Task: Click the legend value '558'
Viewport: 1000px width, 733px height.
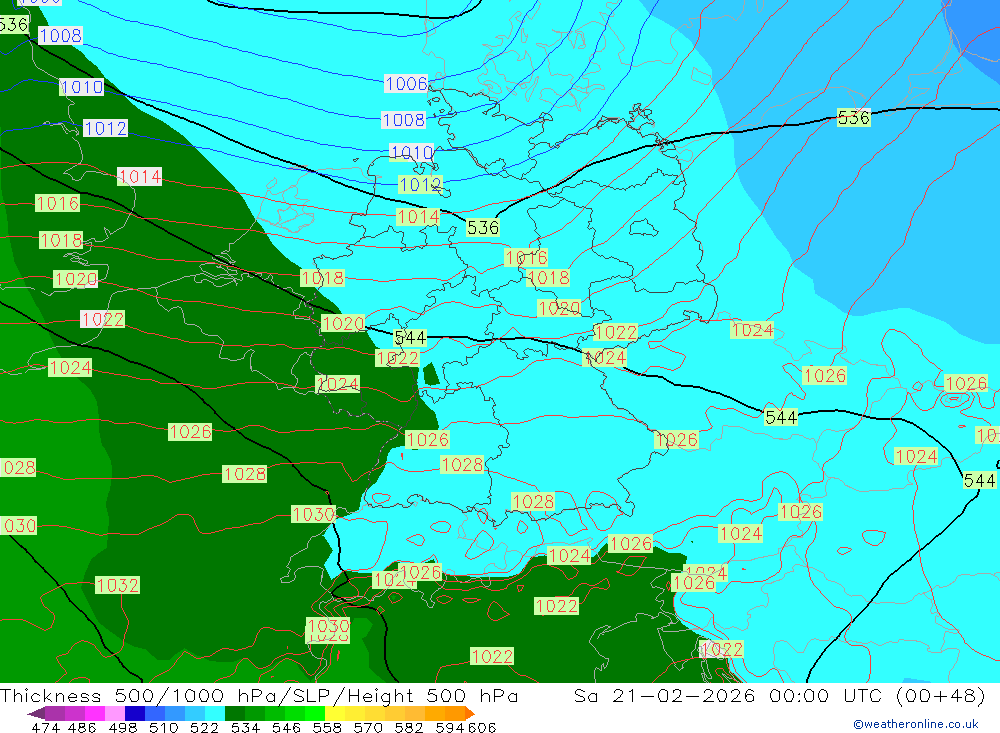Action: [327, 727]
